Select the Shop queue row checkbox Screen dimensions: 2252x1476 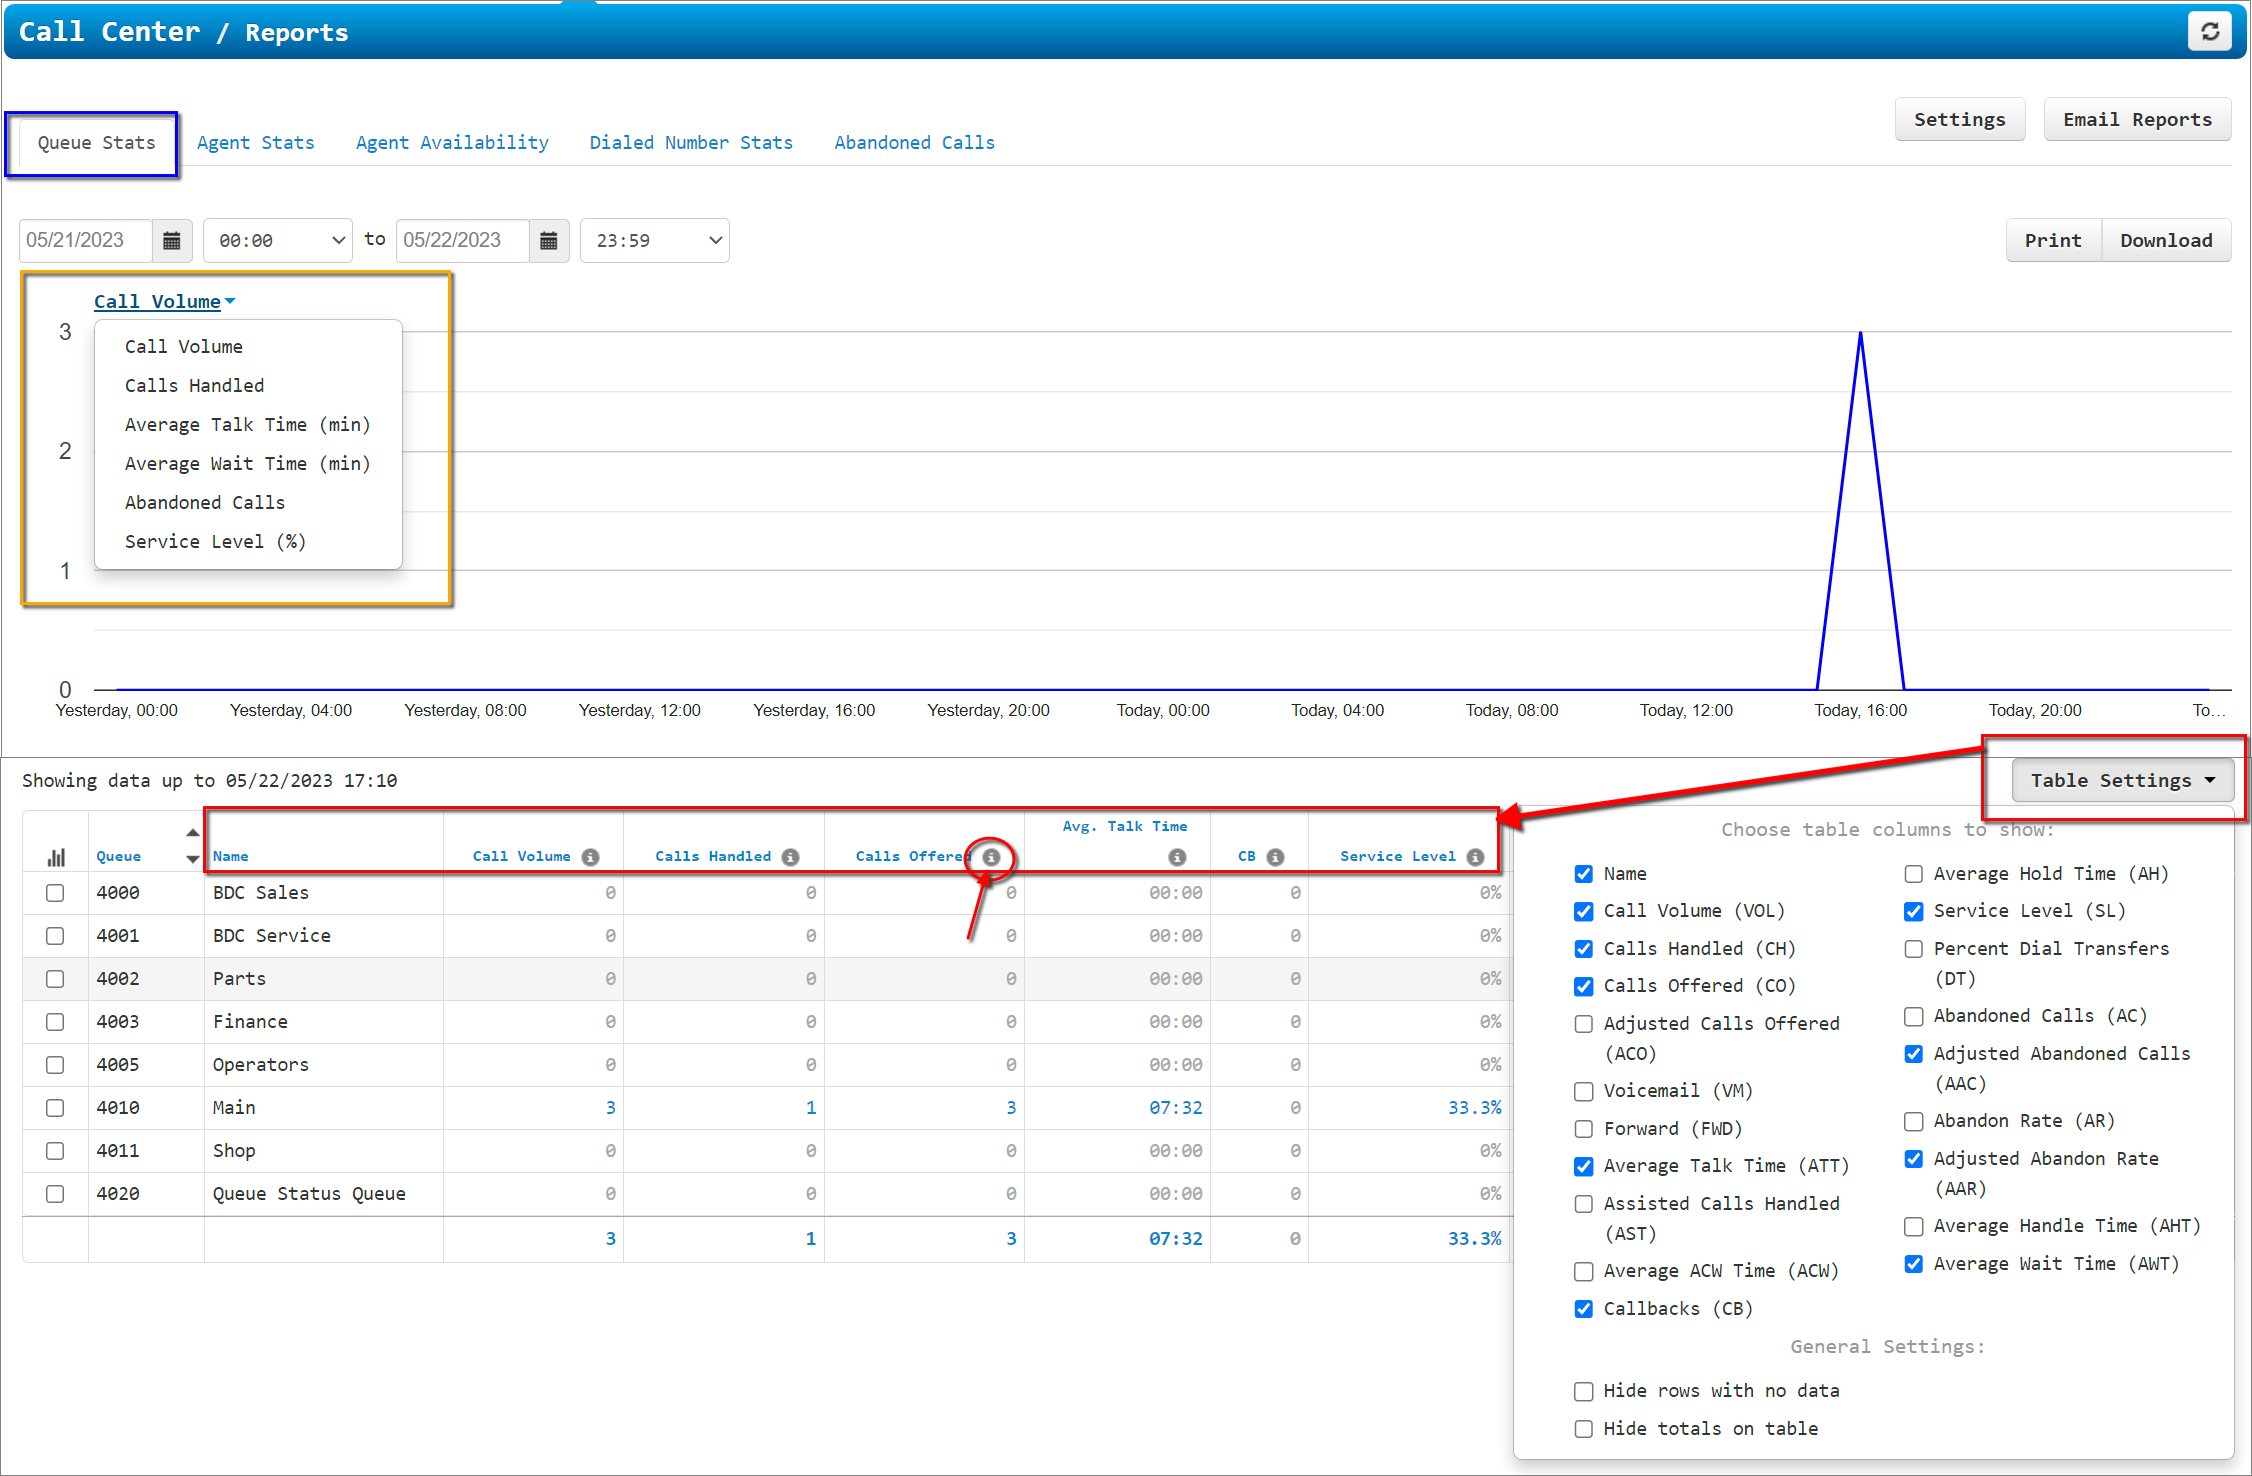[55, 1151]
